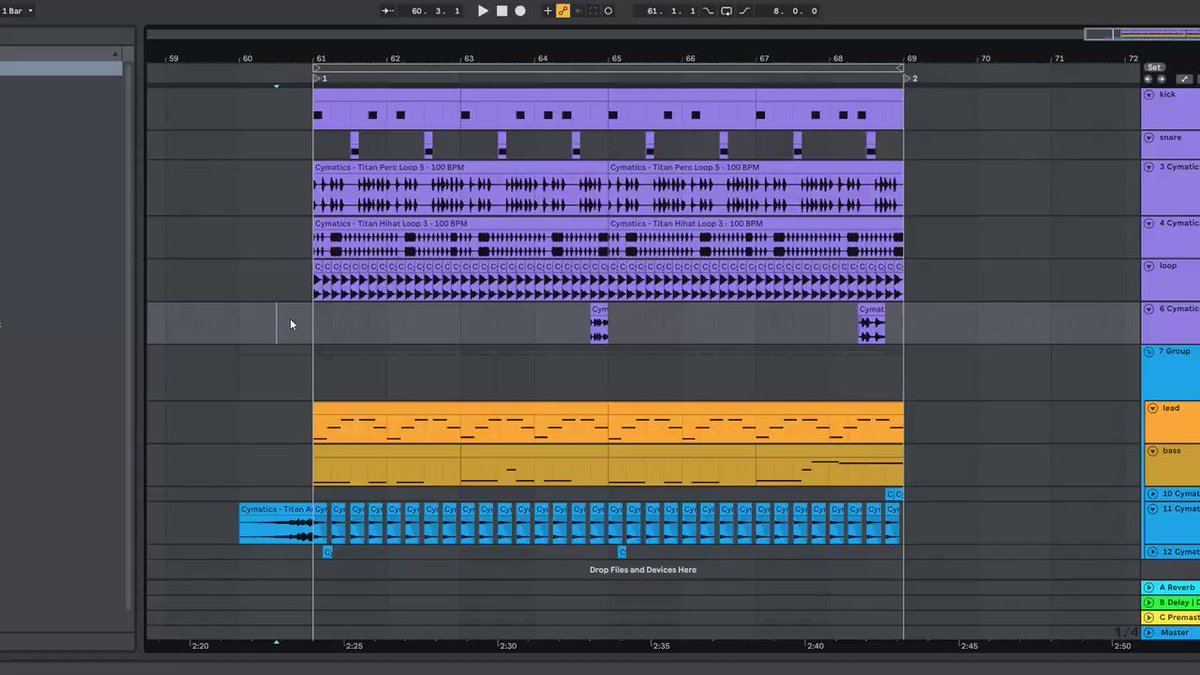Toggle the orange Automation Arm button

(563, 11)
